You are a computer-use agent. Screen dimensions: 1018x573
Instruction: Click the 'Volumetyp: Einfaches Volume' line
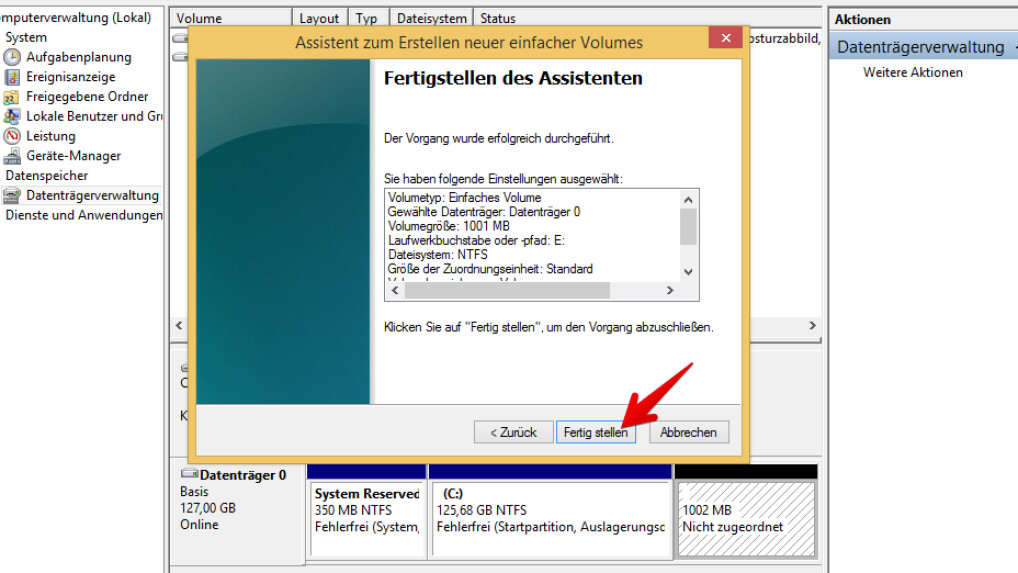click(464, 197)
